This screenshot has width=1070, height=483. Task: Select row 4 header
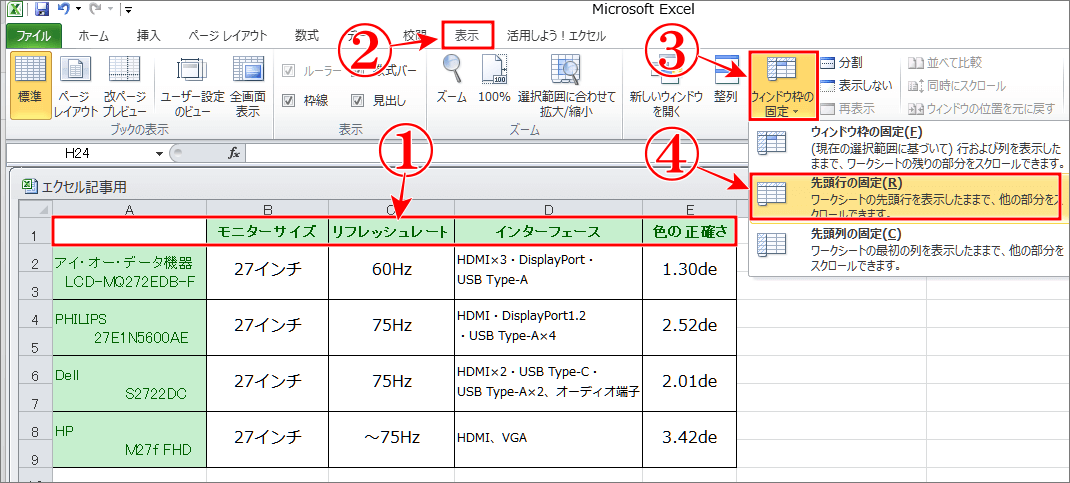[x=35, y=317]
